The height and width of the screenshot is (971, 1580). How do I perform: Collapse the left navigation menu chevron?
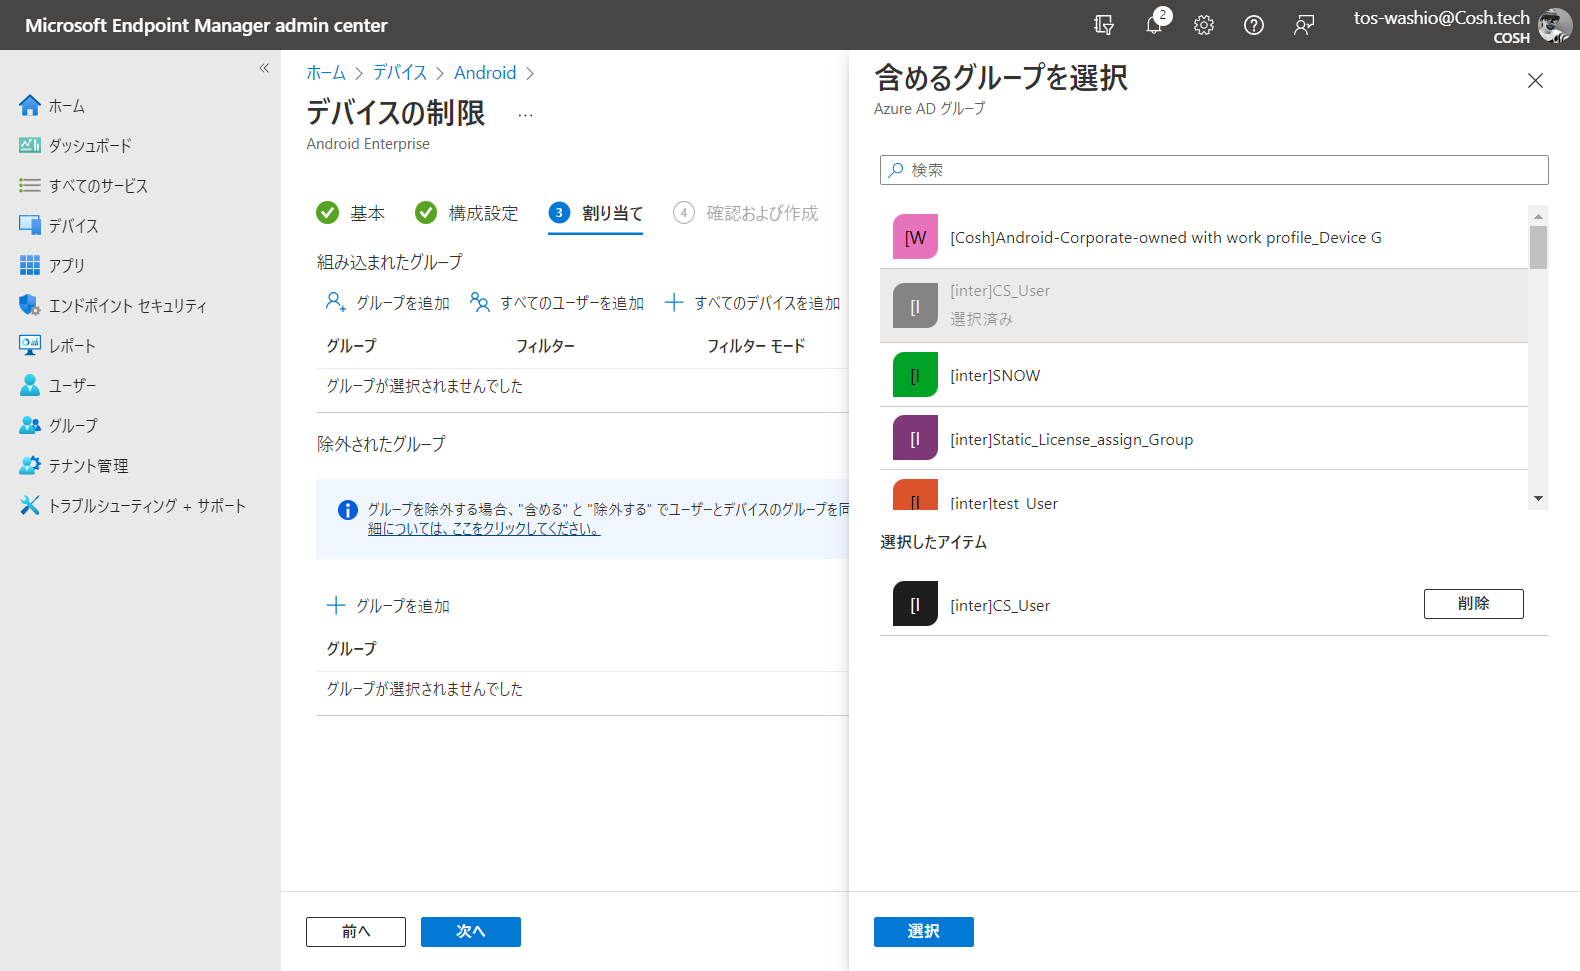[264, 68]
